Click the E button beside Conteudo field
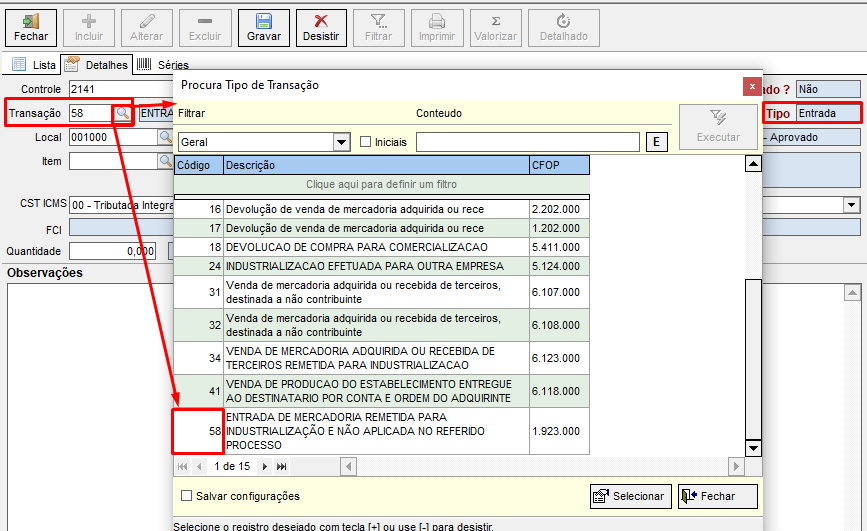Screen dimensions: 867x531 (657, 142)
